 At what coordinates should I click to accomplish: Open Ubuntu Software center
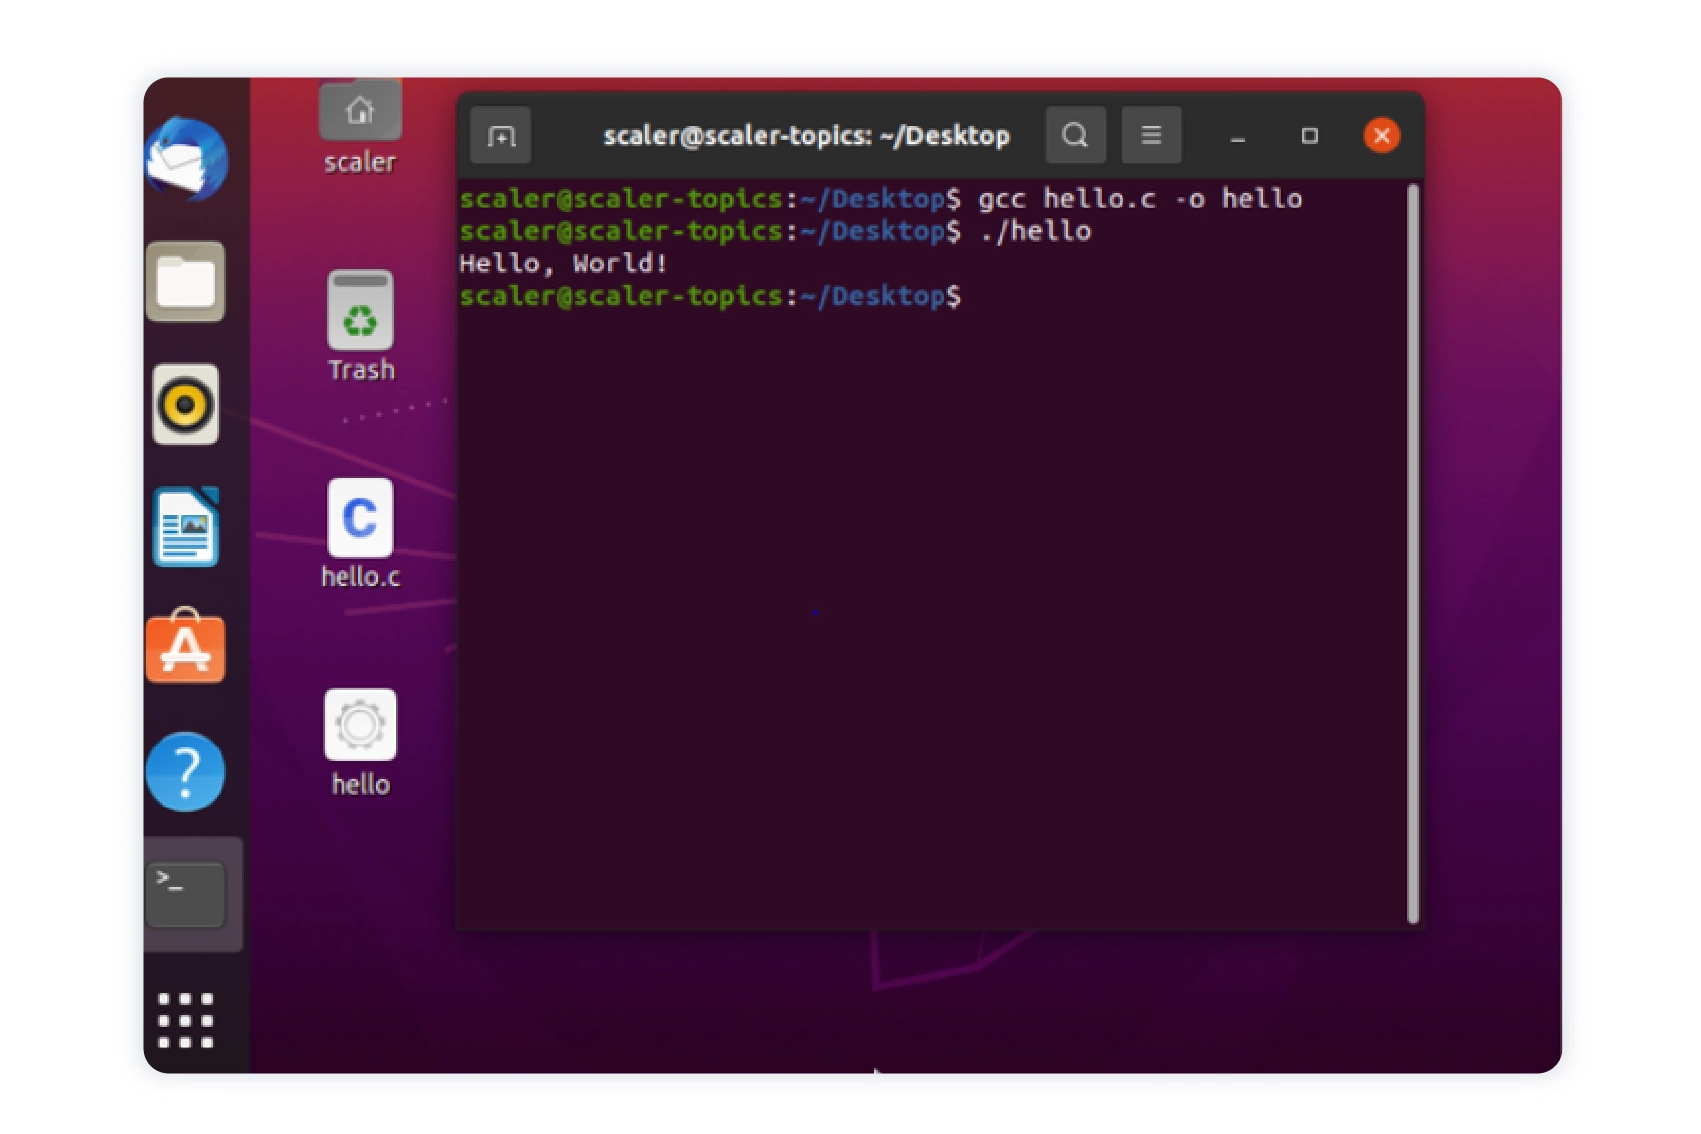pyautogui.click(x=186, y=650)
